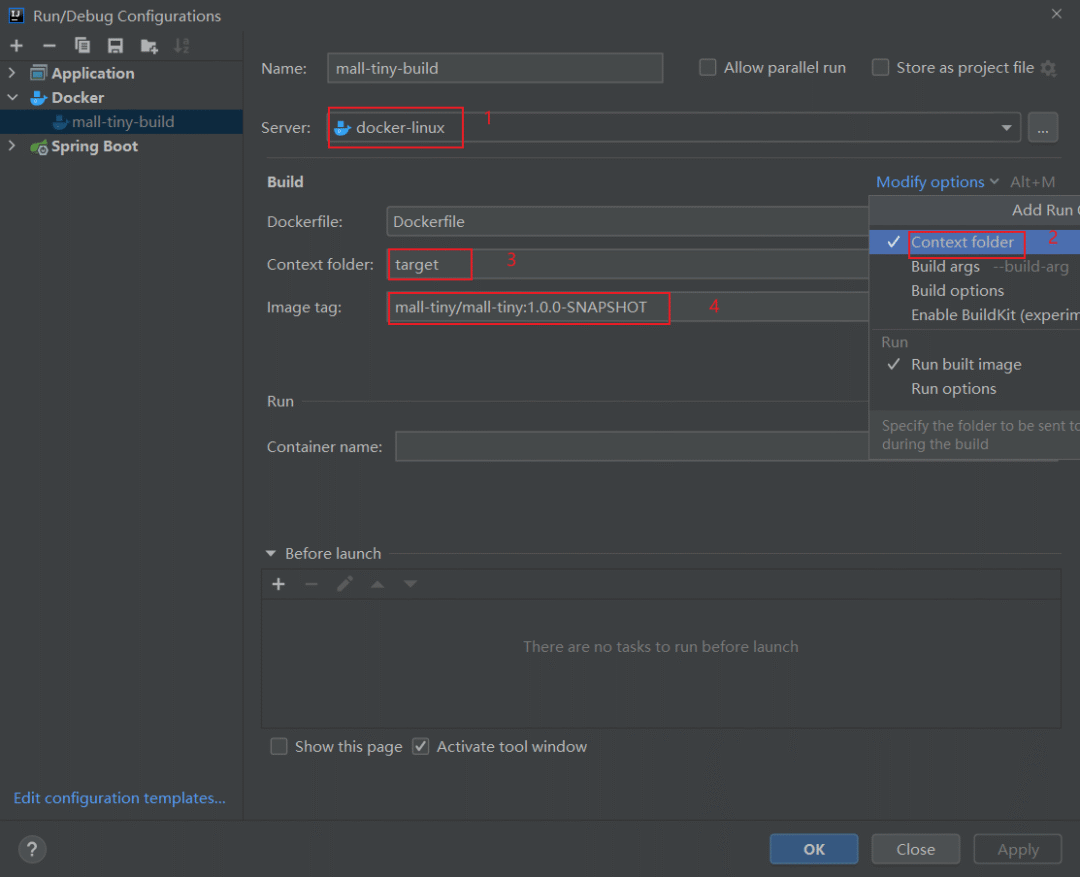Collapse the Docker tree node
The image size is (1080, 877).
coord(12,97)
